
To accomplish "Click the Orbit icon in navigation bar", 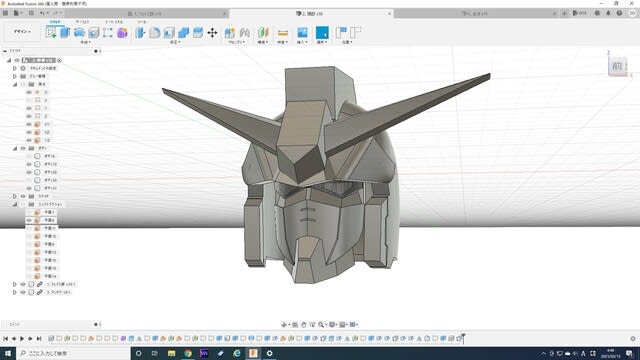I will [284, 324].
